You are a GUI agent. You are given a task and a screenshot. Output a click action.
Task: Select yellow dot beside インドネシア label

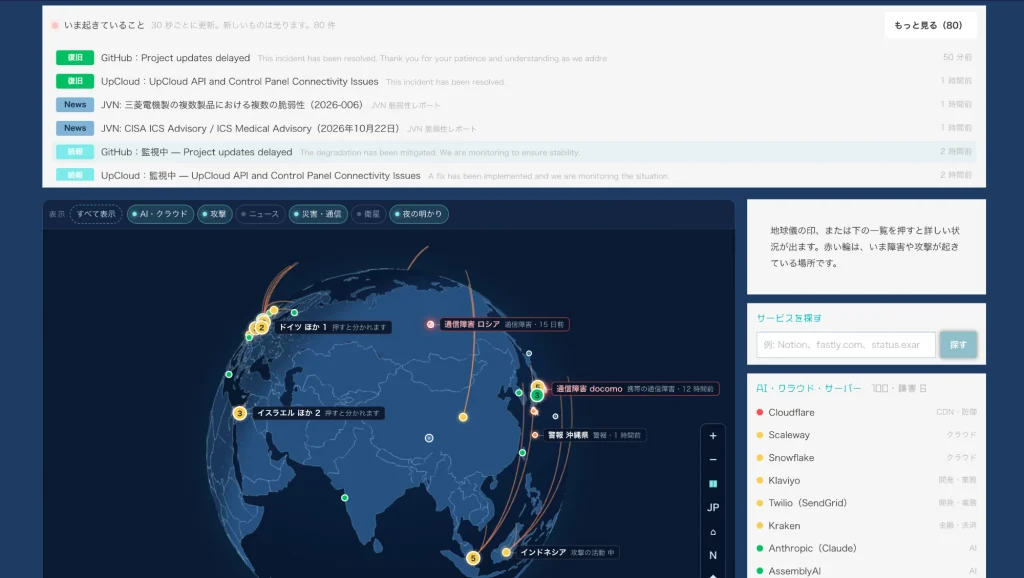(506, 553)
